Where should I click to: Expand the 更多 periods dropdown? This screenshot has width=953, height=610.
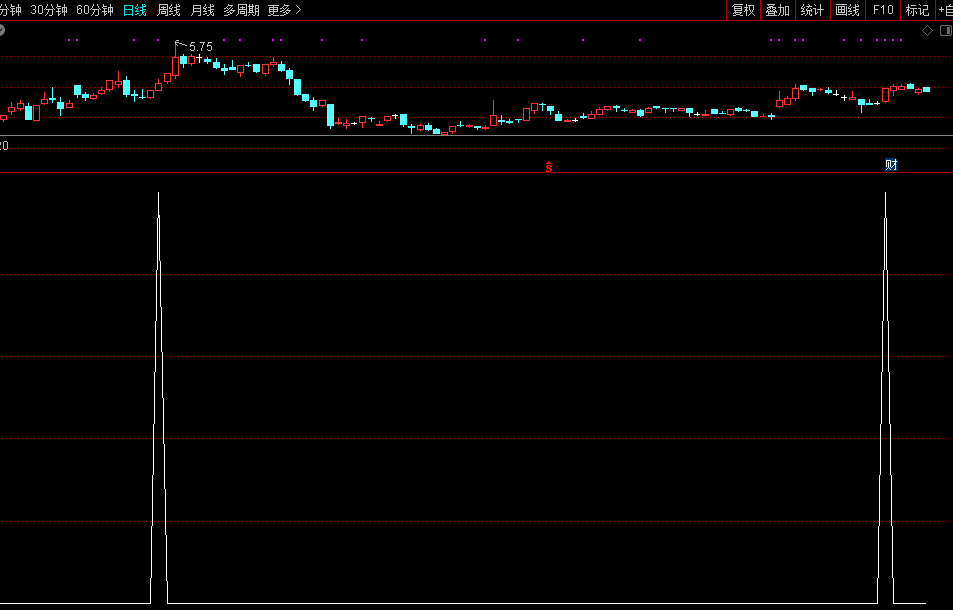click(x=284, y=10)
